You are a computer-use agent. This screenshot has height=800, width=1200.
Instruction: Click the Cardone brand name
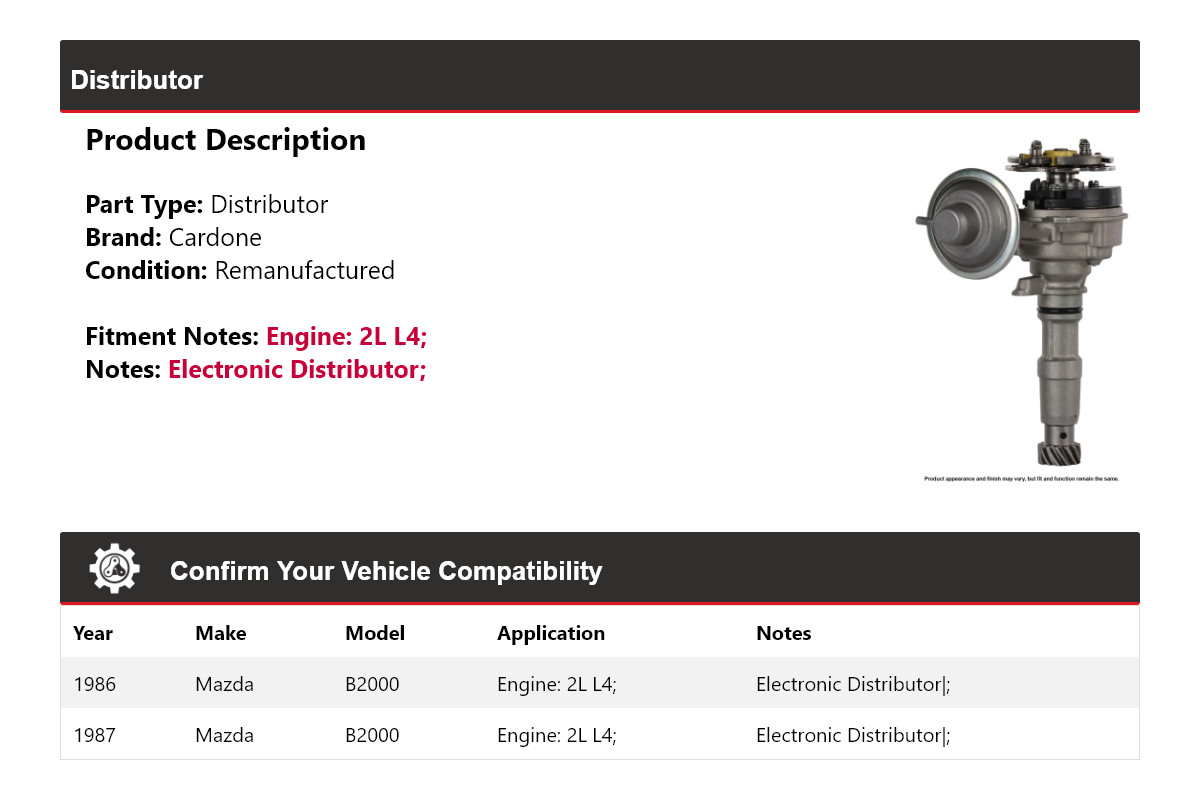coord(215,238)
